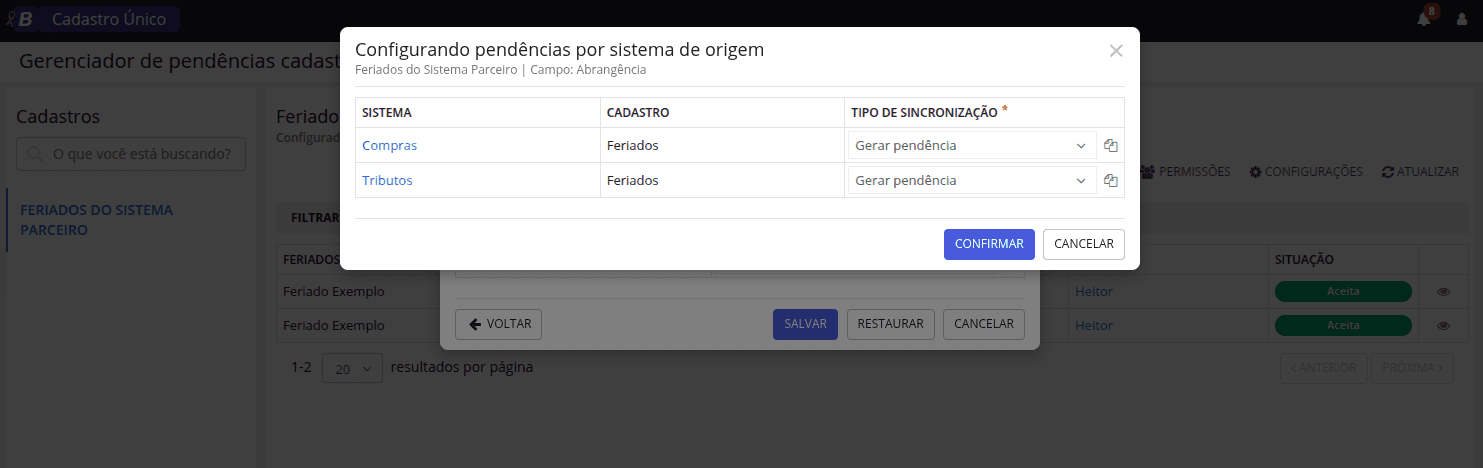Expand sync type dropdown for Tributos
This screenshot has width=1483, height=468.
(x=971, y=181)
